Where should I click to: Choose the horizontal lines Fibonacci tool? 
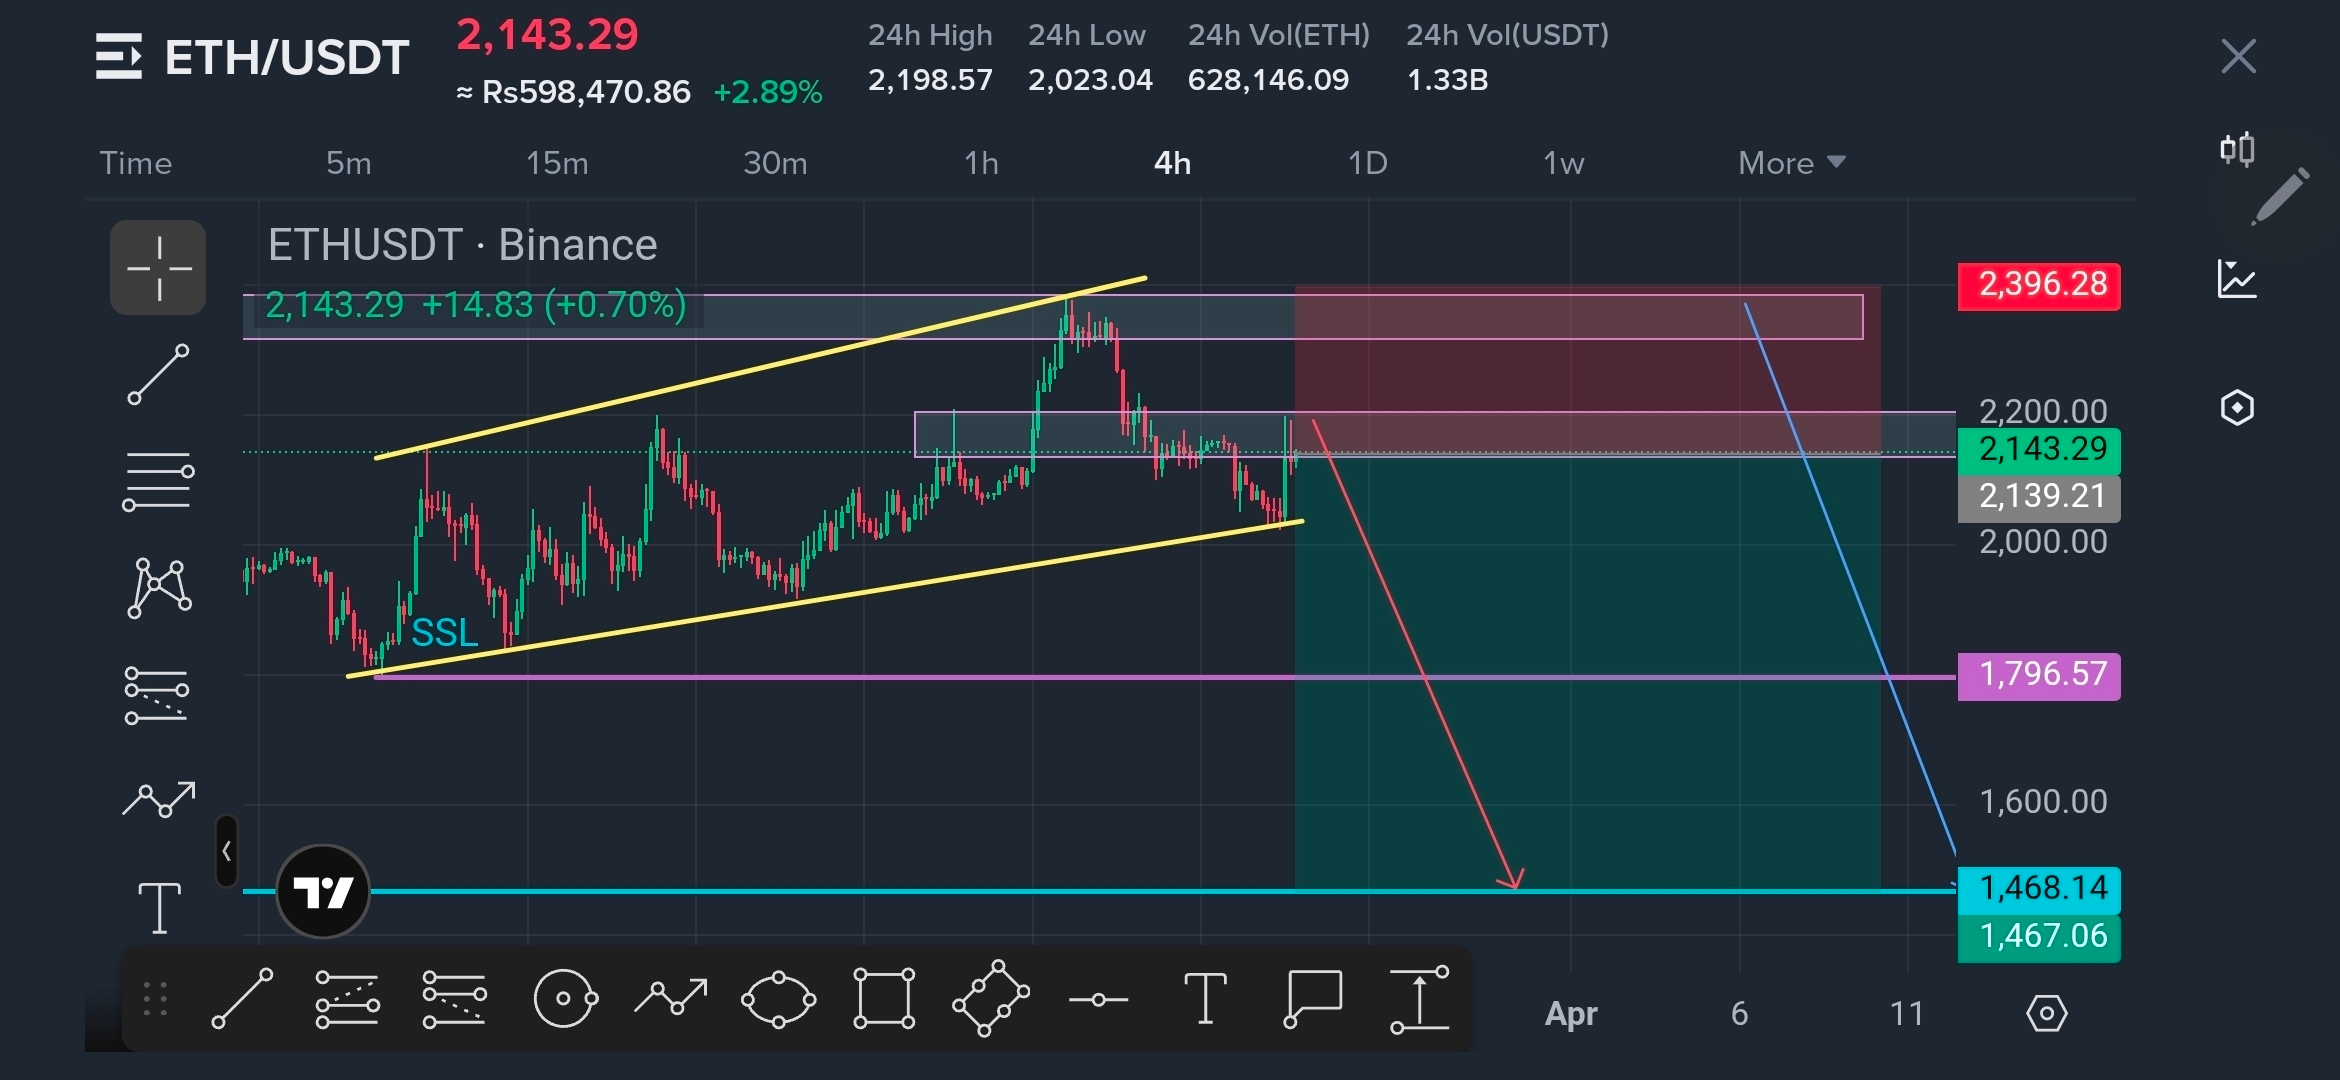pyautogui.click(x=158, y=481)
